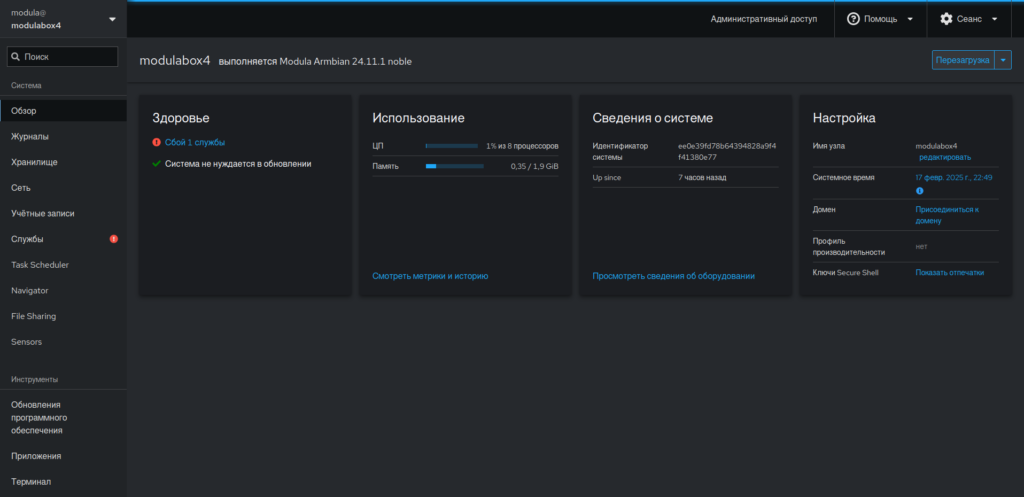
Task: Click the 7 часов назад uptime value
Action: pos(702,178)
